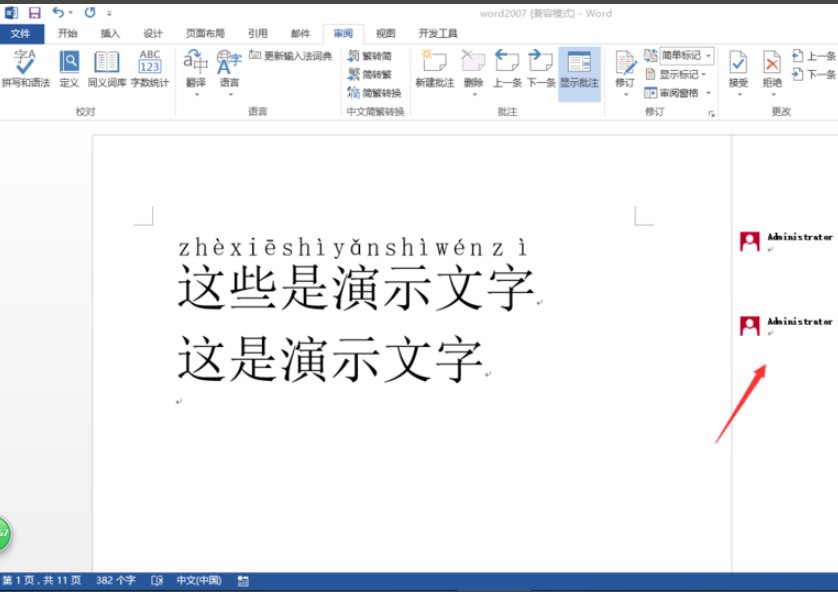Look up a word with 定义 (Define)

click(68, 70)
